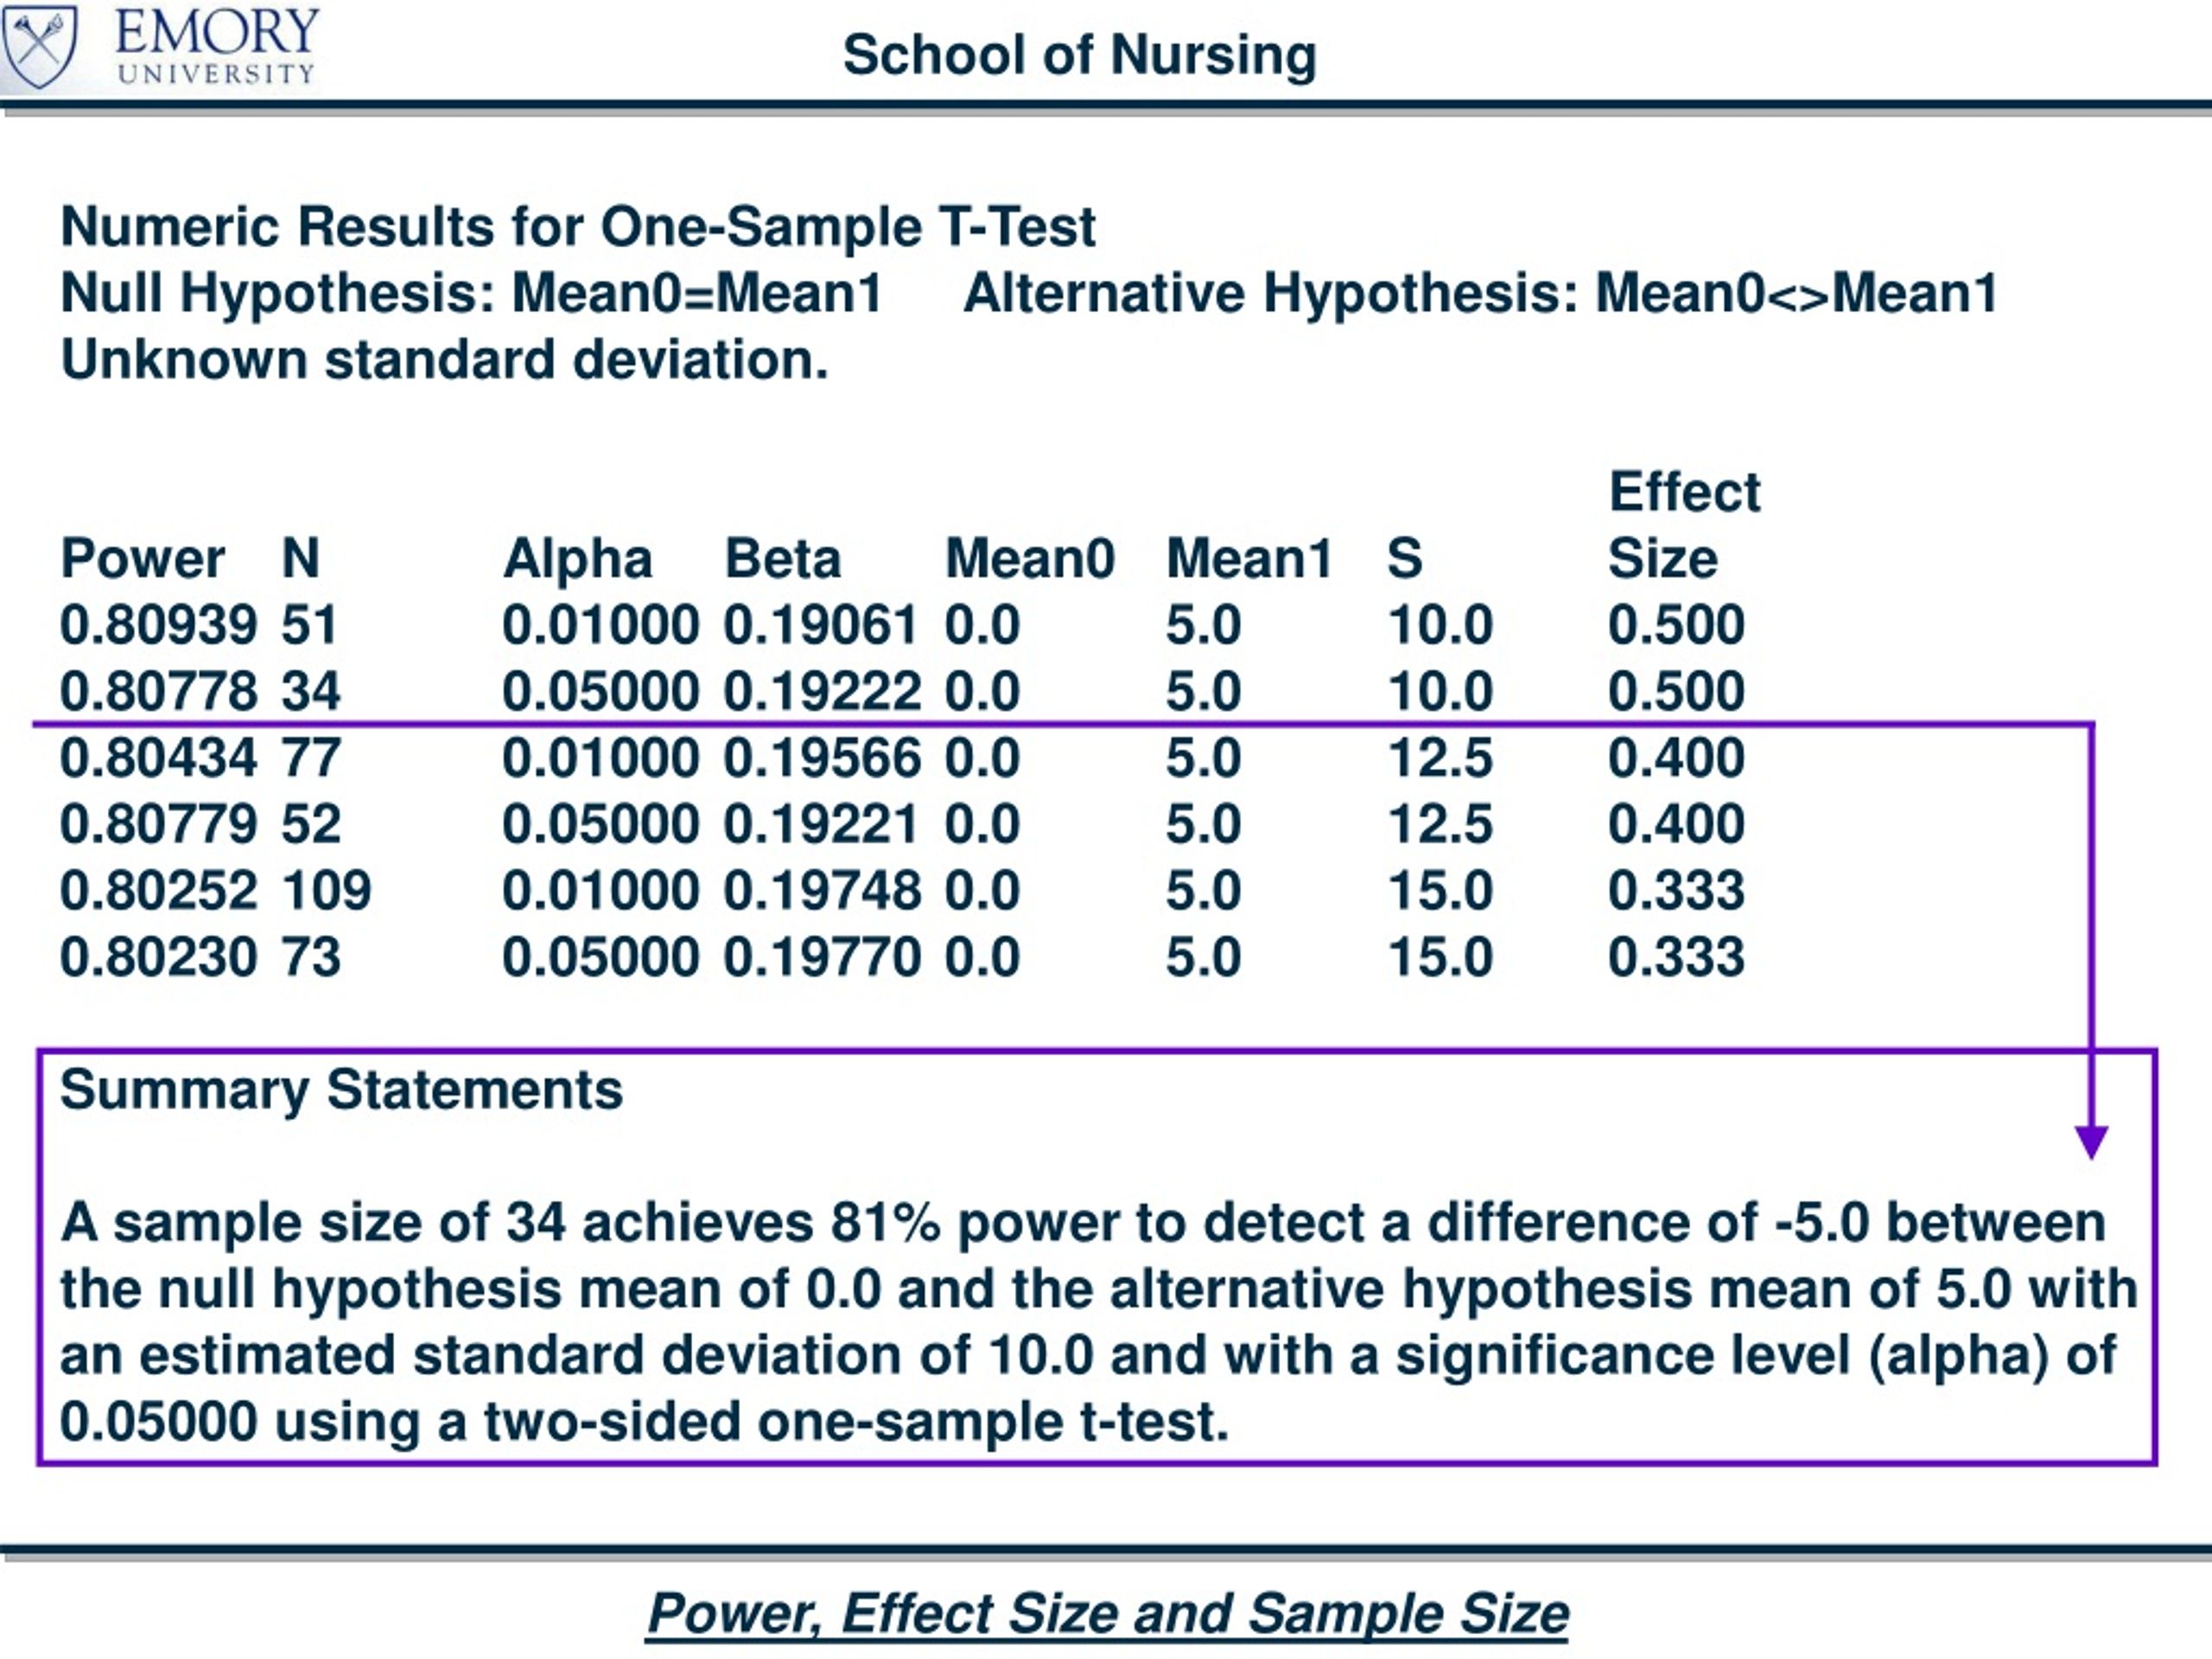Click the Beta column header
The width and height of the screenshot is (2212, 1659).
[x=782, y=558]
